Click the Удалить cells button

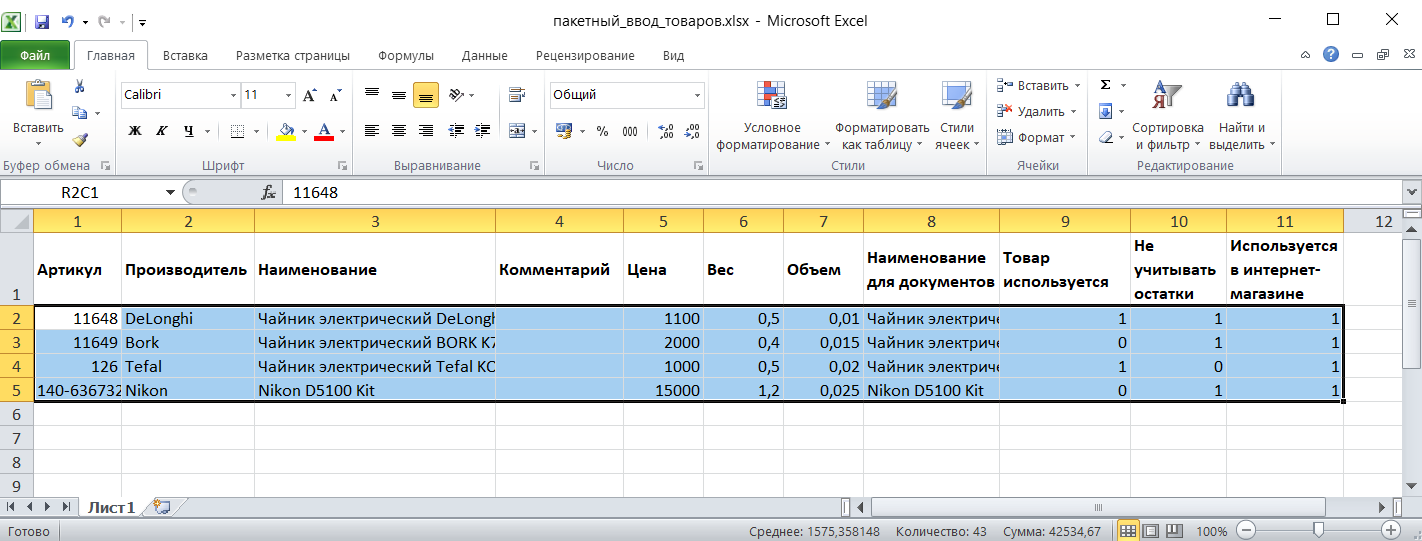[1035, 111]
